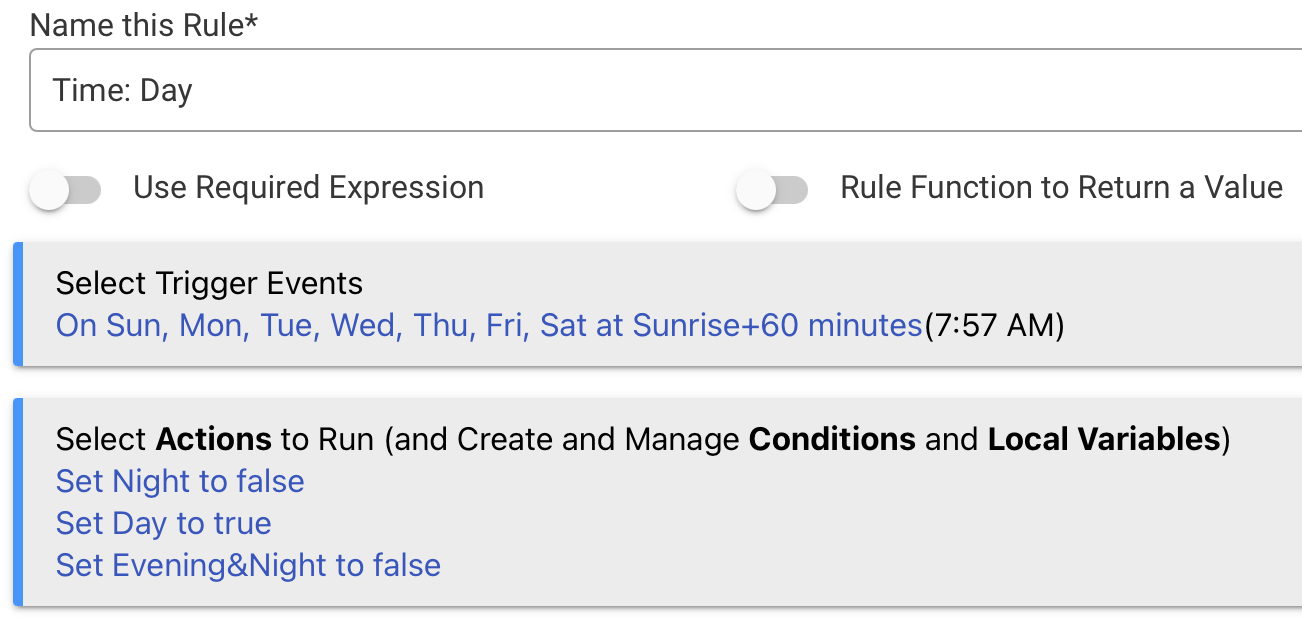Turn on Rule Function to Return a Value switch
Image resolution: width=1302 pixels, height=628 pixels.
[x=772, y=189]
